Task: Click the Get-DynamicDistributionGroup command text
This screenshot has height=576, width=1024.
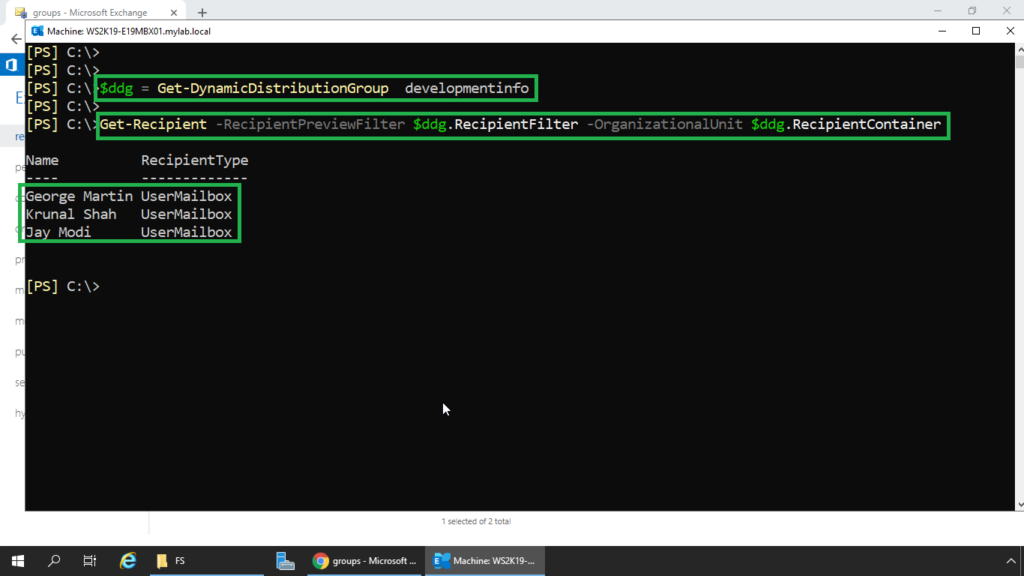Action: tap(273, 88)
